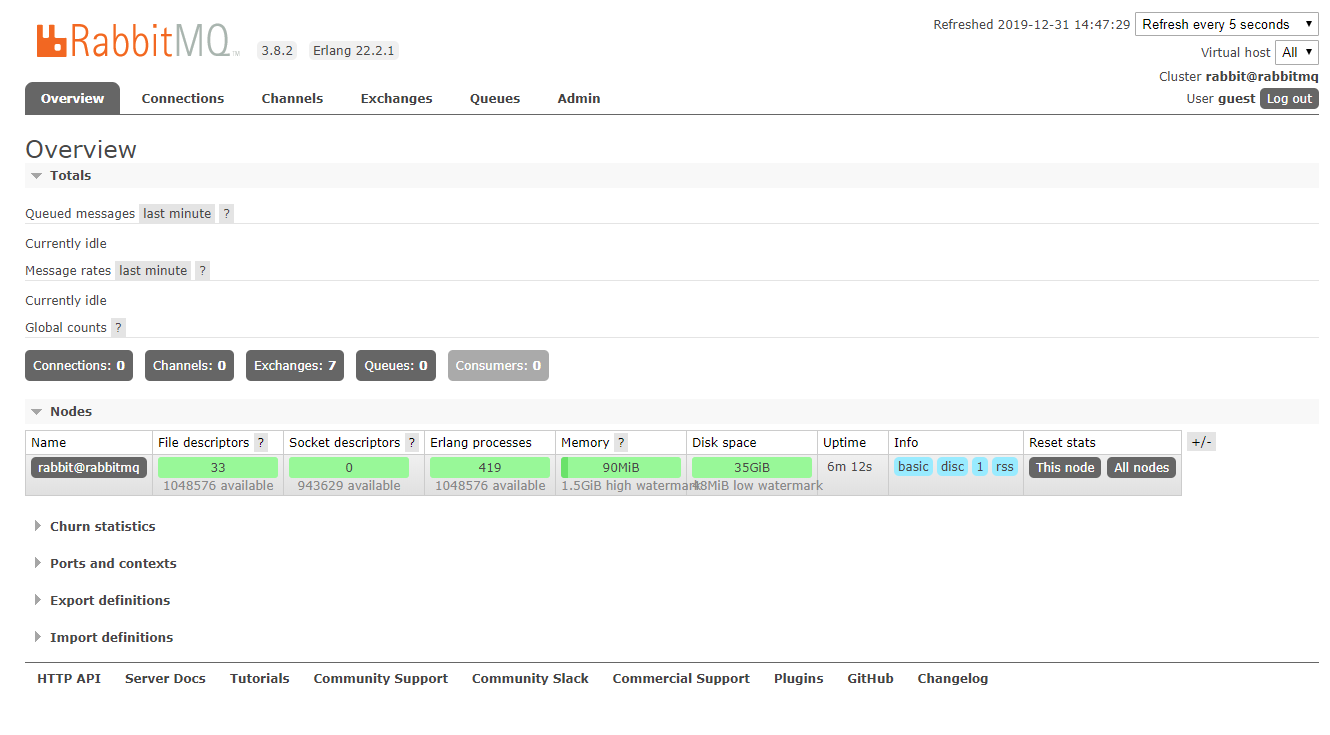Open node rabbit@rabbitmq details
This screenshot has height=735, width=1330.
(90, 467)
